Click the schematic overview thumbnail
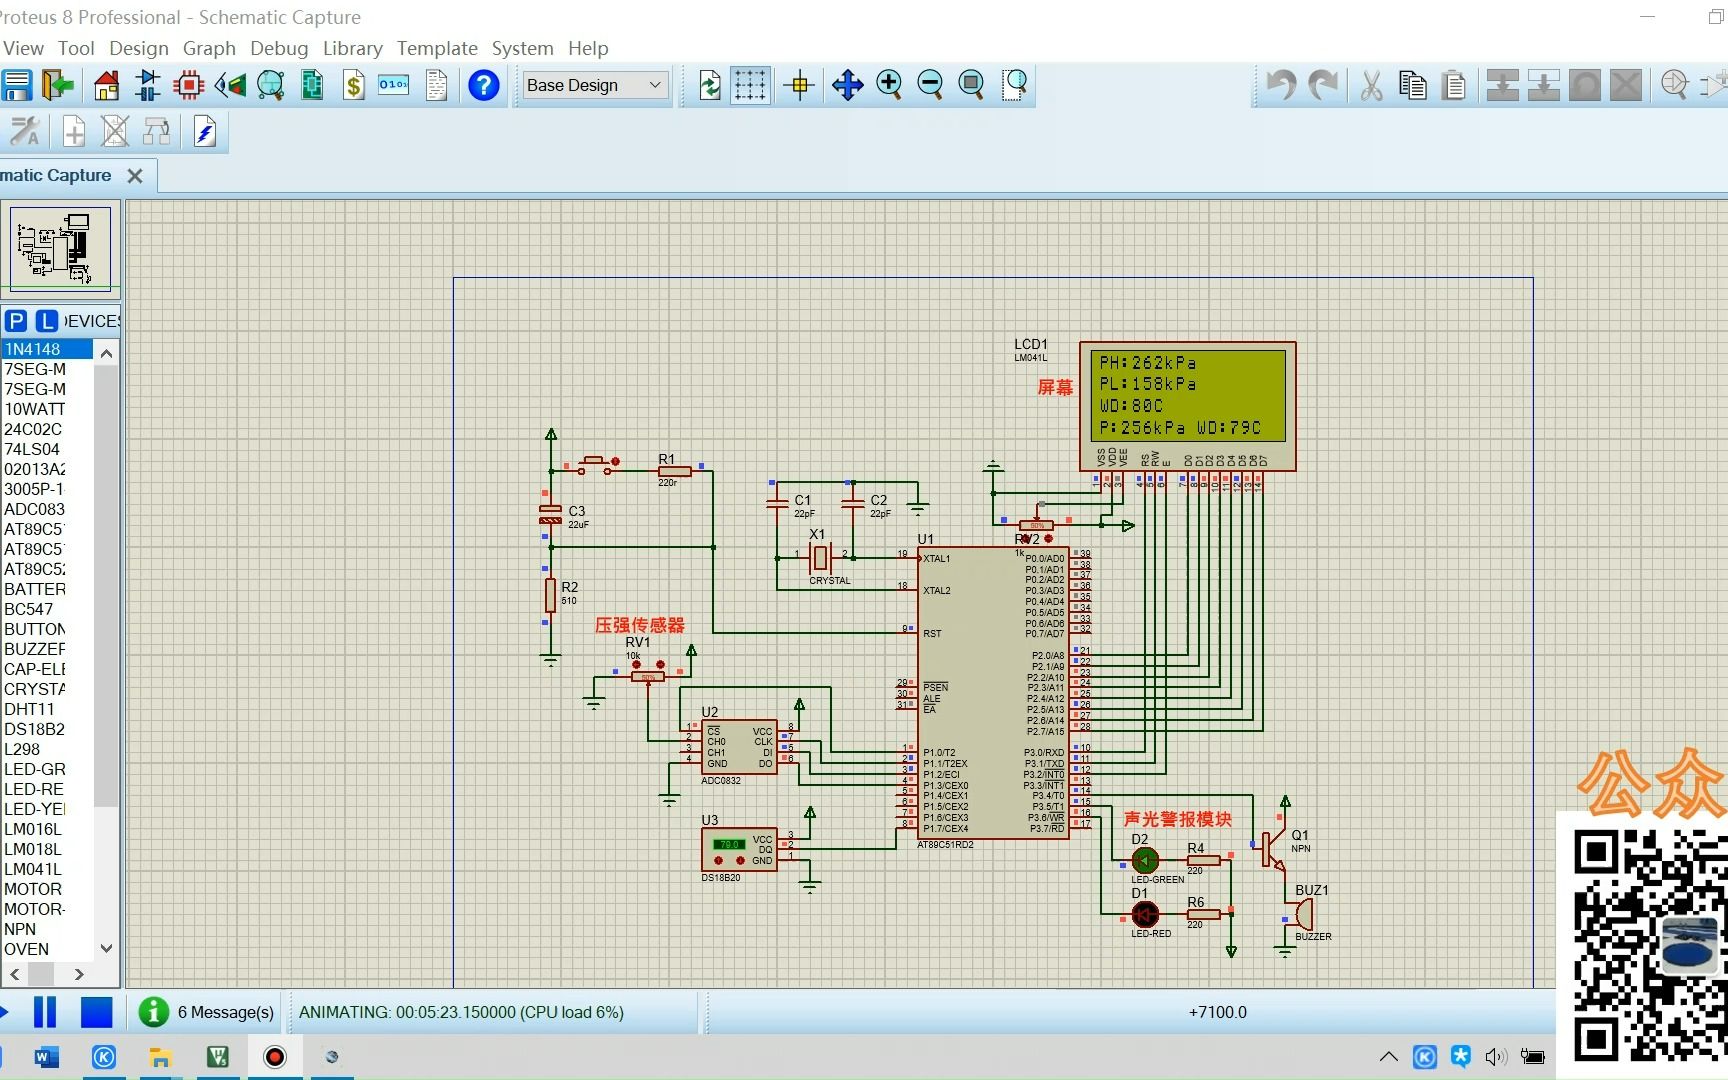 coord(61,247)
